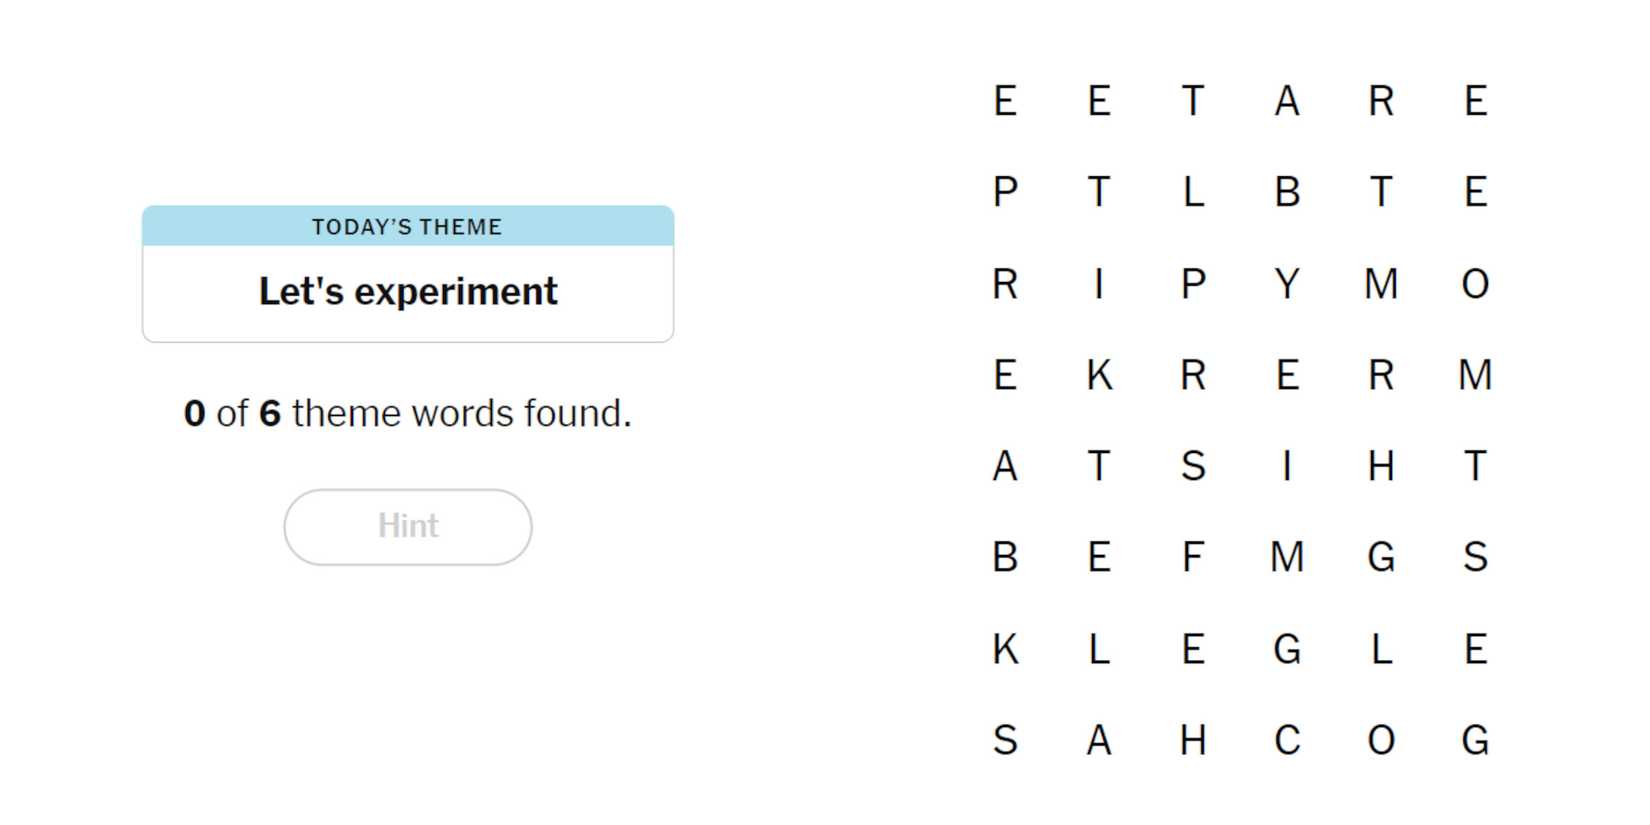Select the letter O next to M

(x=1475, y=284)
